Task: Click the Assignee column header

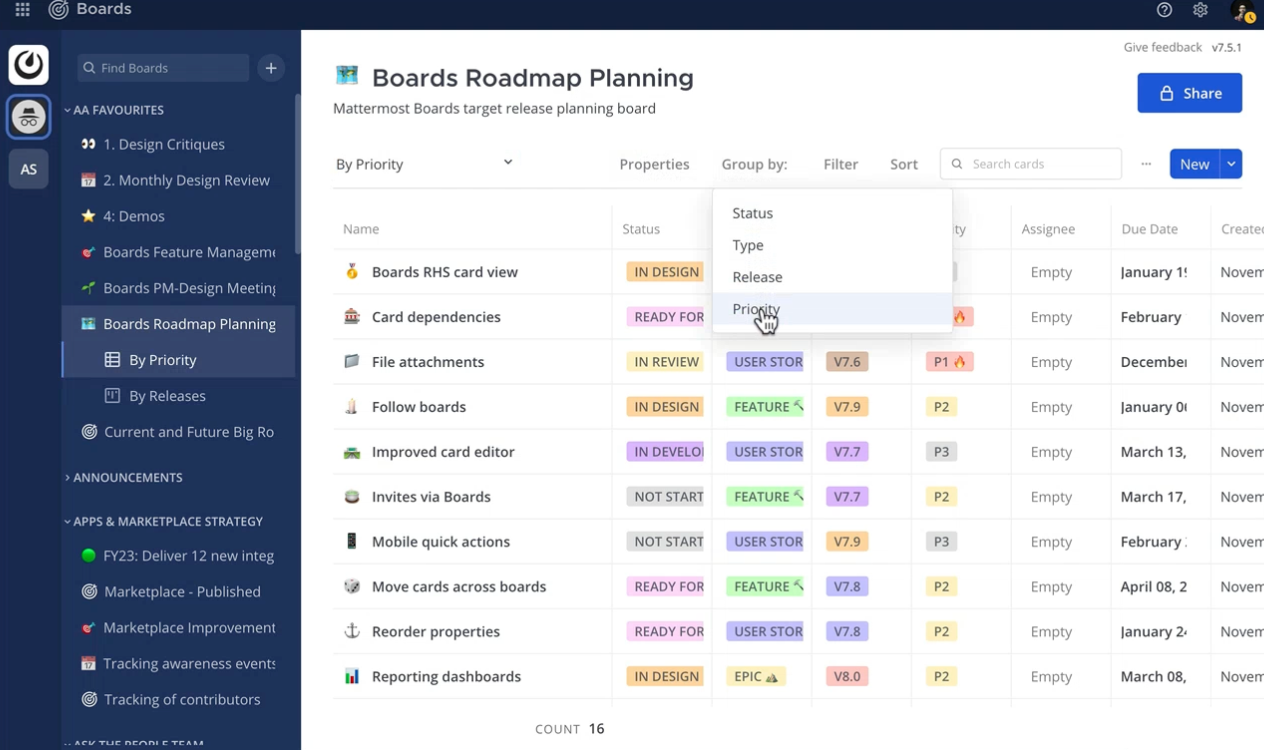Action: [1048, 229]
